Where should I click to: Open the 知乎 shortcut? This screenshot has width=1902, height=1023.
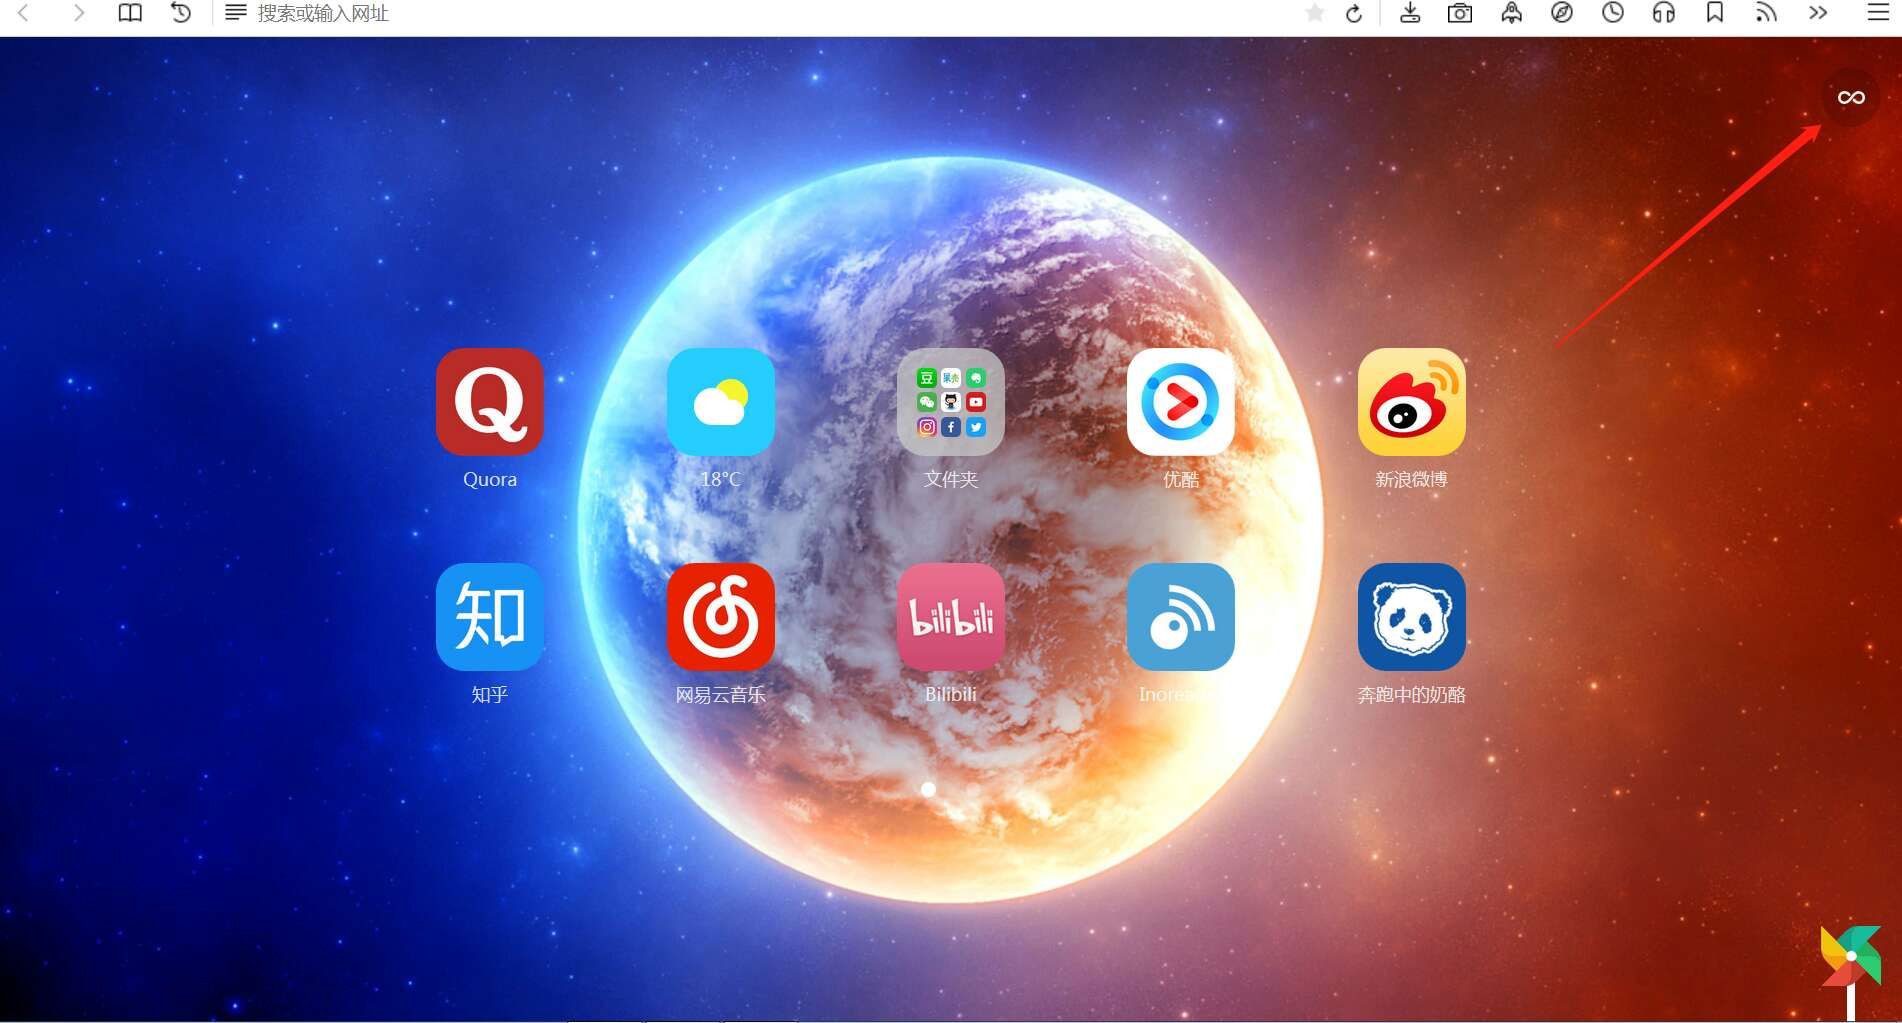490,617
